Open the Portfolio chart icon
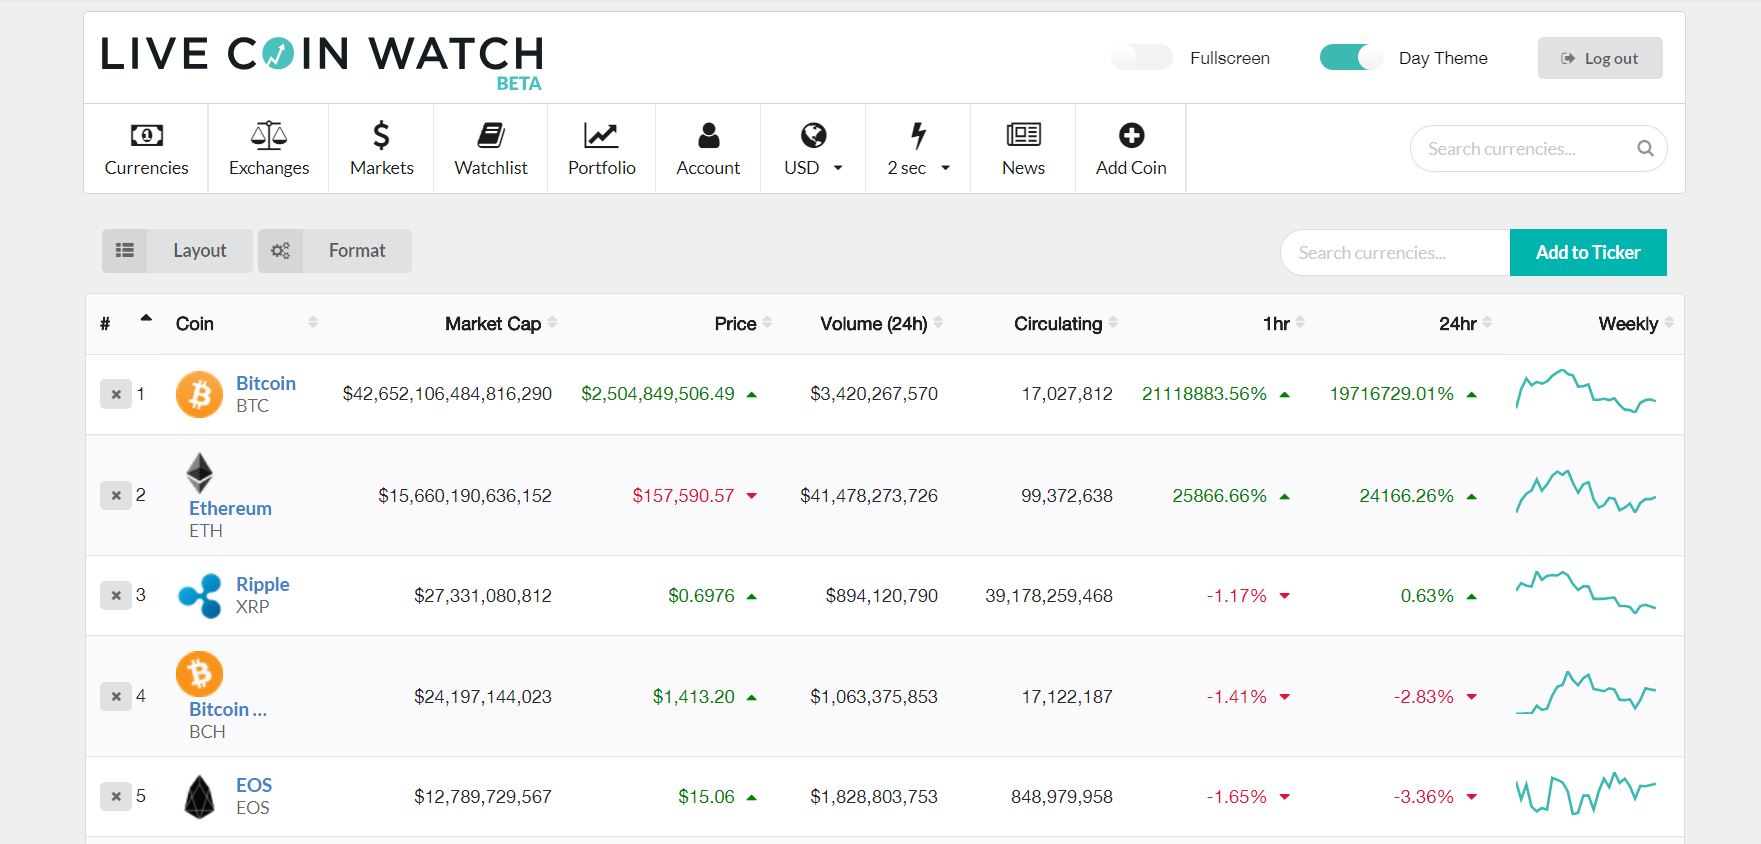The width and height of the screenshot is (1761, 844). pos(601,135)
